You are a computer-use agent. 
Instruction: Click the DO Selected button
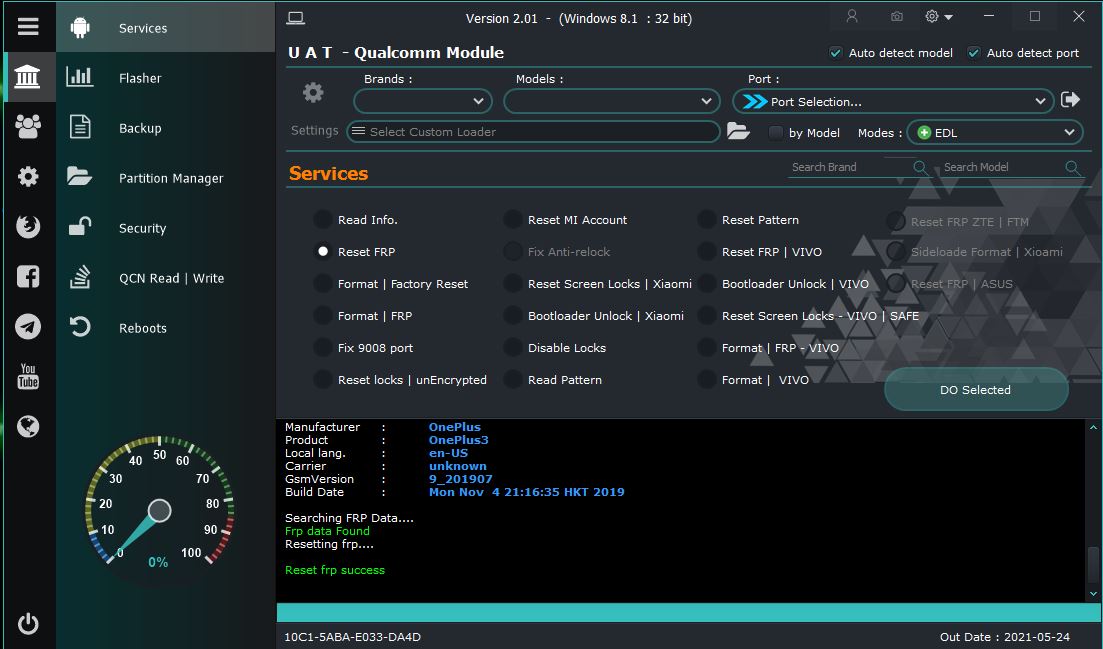tap(976, 390)
